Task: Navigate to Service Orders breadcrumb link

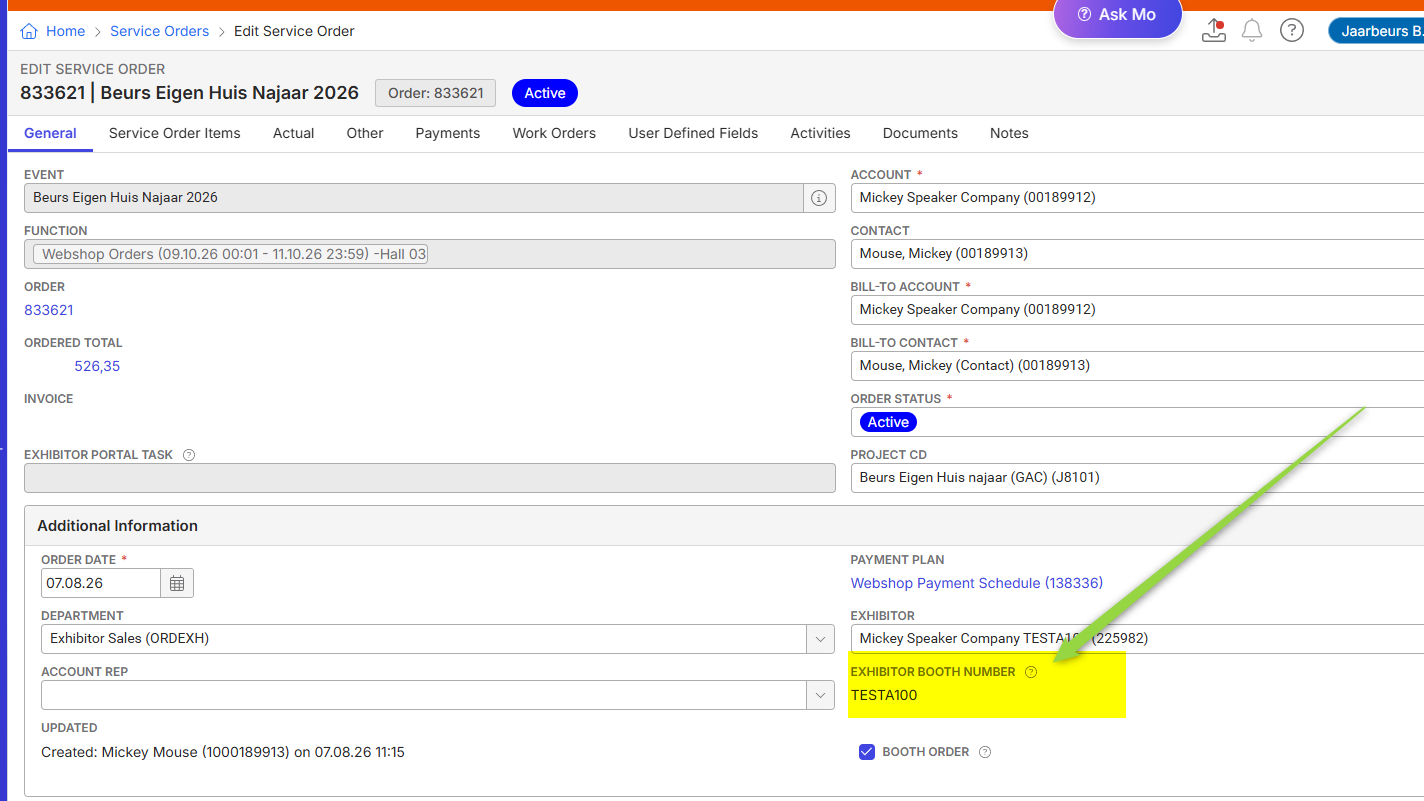Action: [160, 31]
